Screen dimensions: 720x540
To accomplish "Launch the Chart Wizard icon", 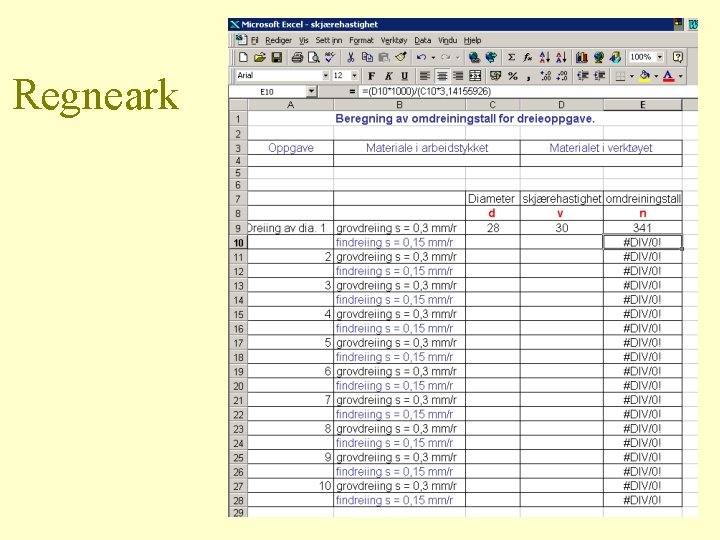I will 582,57.
